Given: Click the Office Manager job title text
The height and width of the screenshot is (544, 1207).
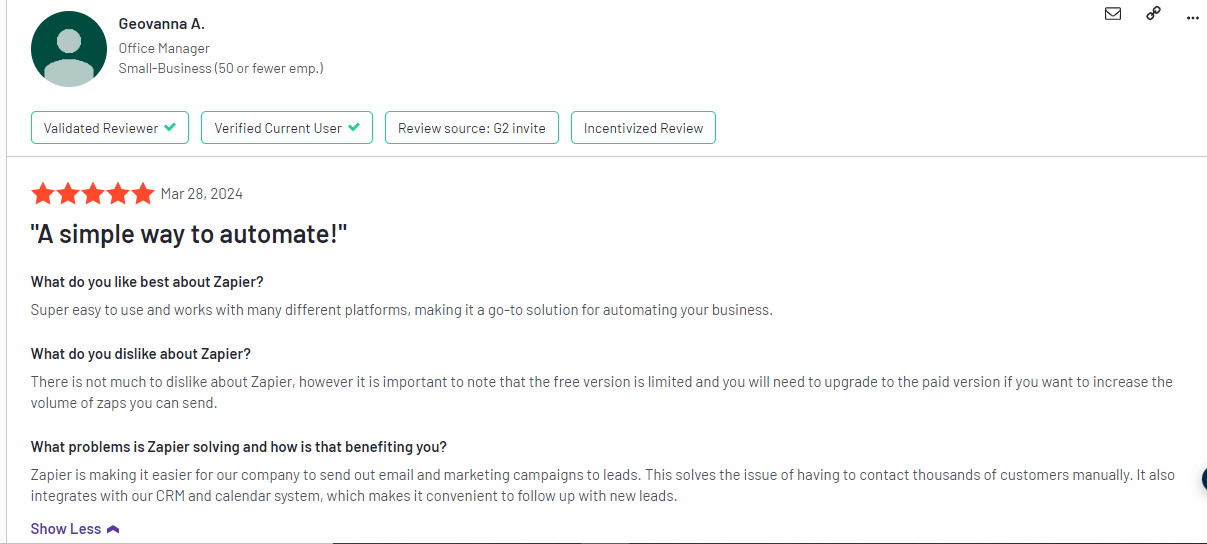Looking at the screenshot, I should [164, 48].
